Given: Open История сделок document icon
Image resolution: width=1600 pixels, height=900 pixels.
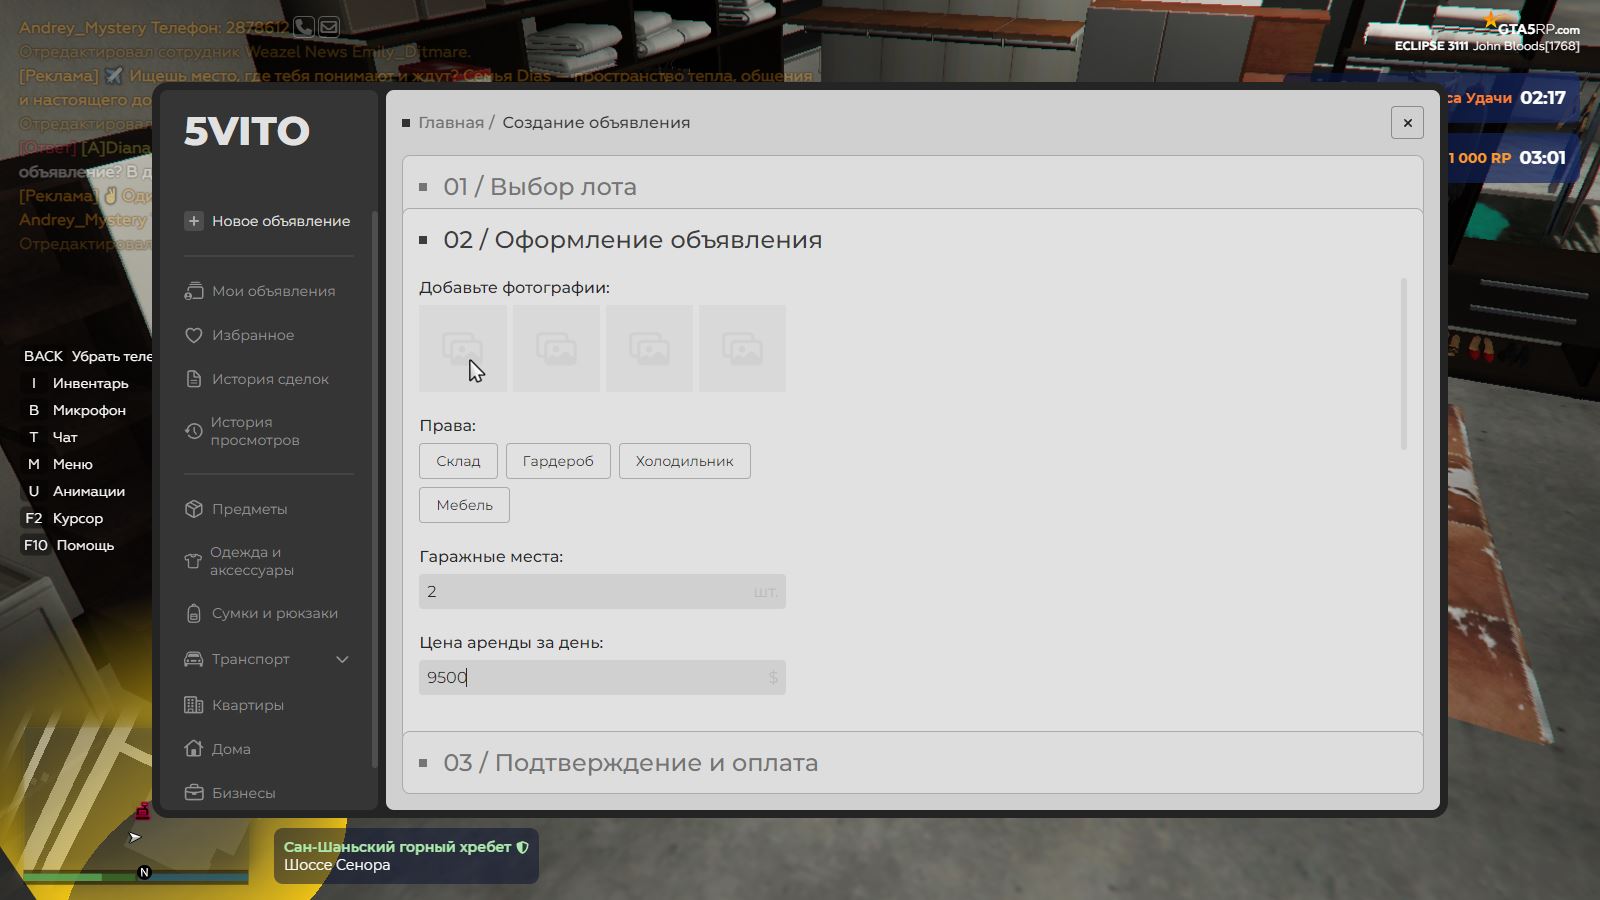Looking at the screenshot, I should 194,379.
